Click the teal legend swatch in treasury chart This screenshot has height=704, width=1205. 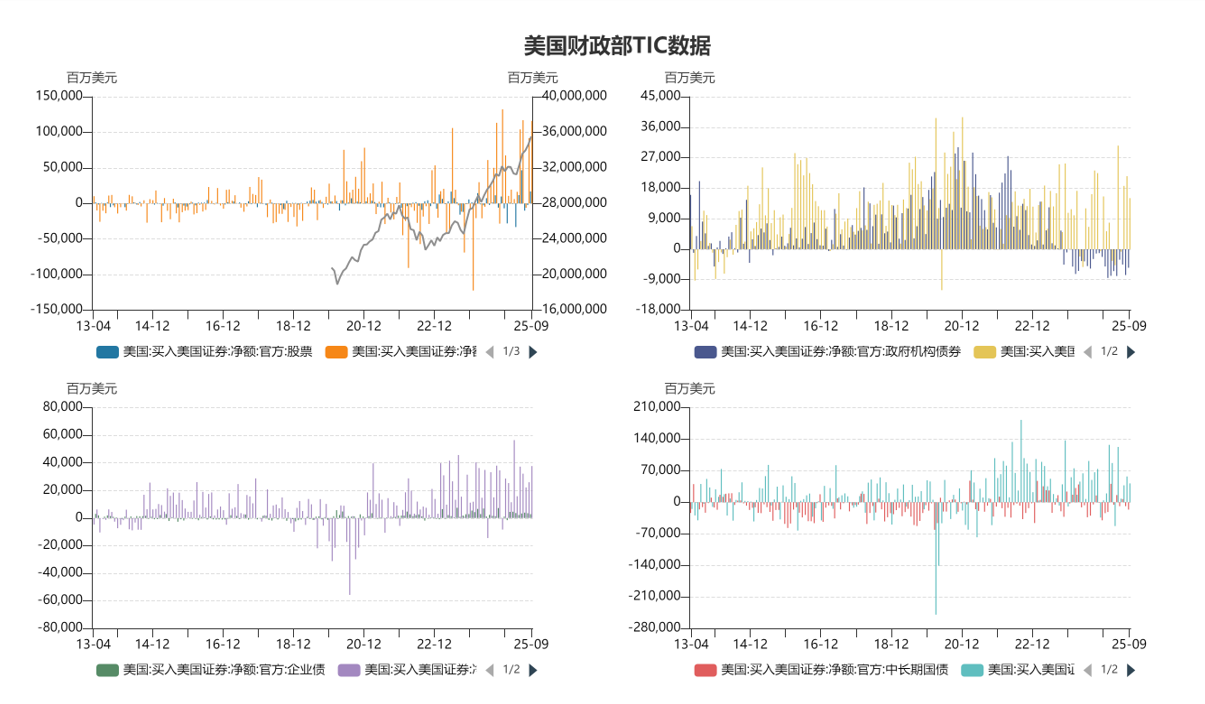(x=973, y=670)
